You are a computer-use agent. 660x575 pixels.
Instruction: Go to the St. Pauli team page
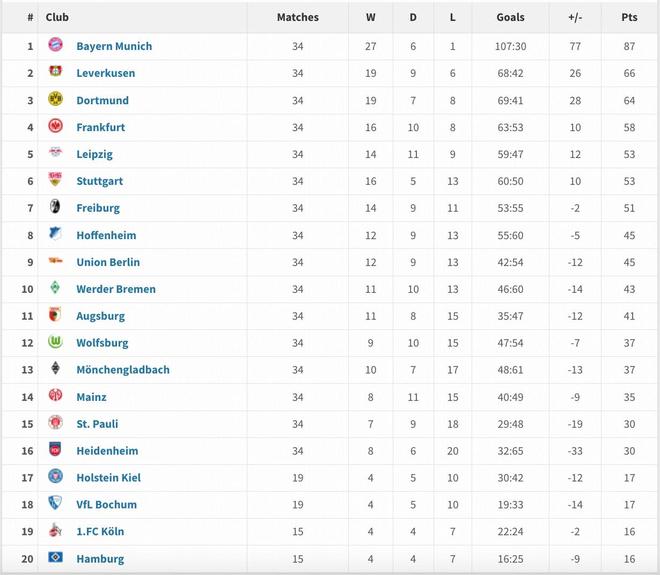[x=97, y=424]
